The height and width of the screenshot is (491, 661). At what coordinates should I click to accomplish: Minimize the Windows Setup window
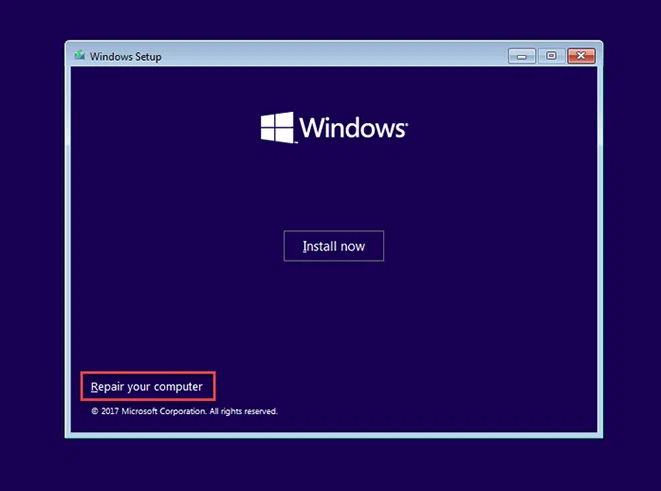click(x=521, y=56)
